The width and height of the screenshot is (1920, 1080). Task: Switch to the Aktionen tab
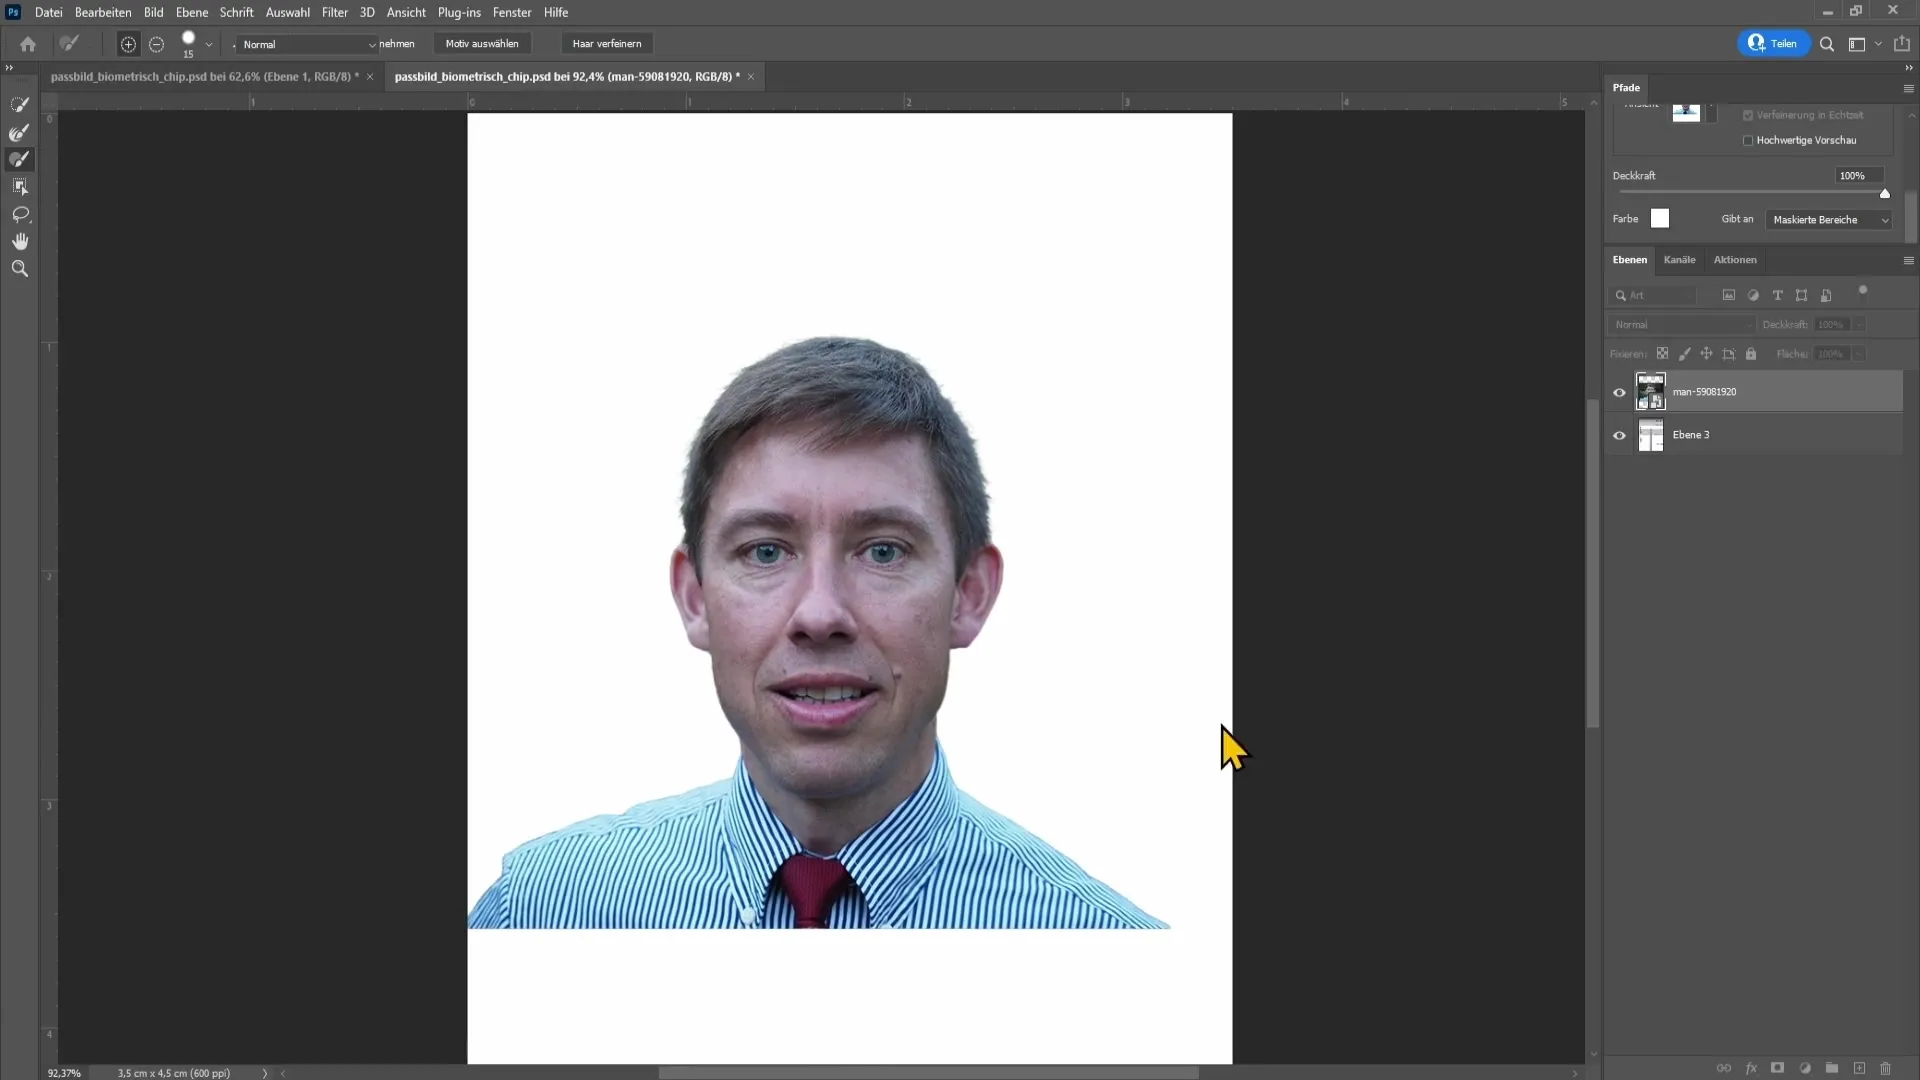click(x=1735, y=260)
